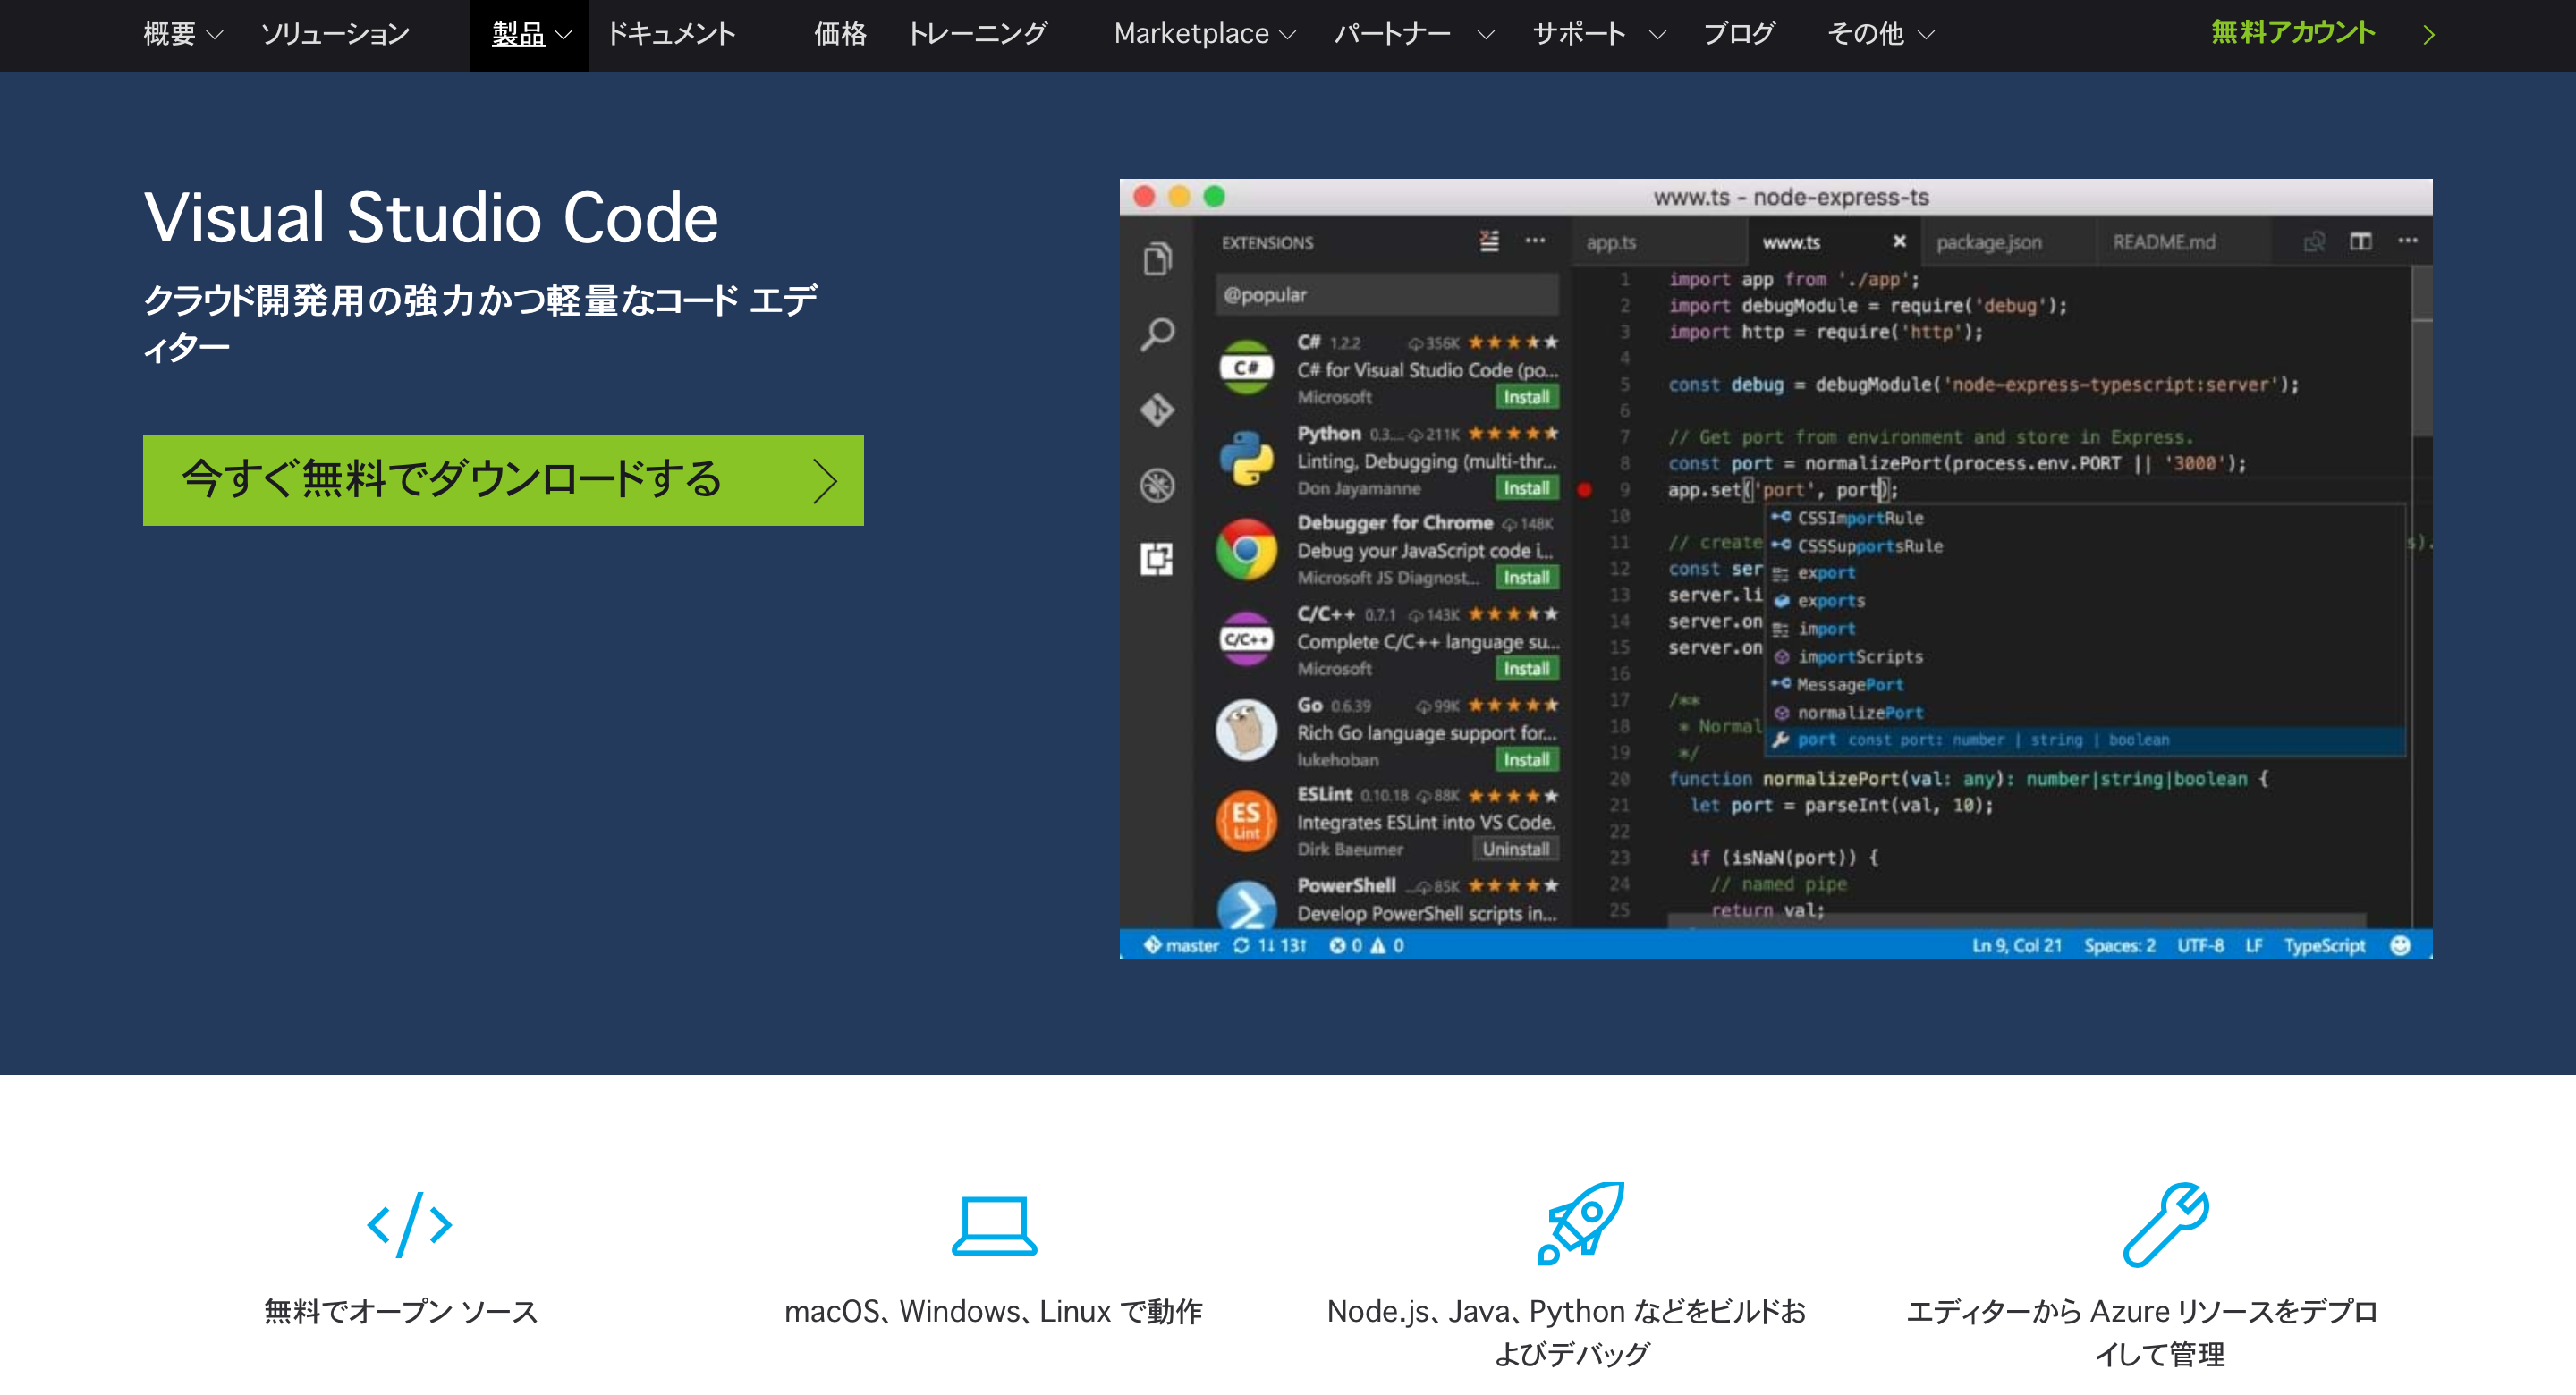Expand the その他 dropdown
Image resolution: width=2576 pixels, height=1395 pixels.
click(x=1881, y=34)
